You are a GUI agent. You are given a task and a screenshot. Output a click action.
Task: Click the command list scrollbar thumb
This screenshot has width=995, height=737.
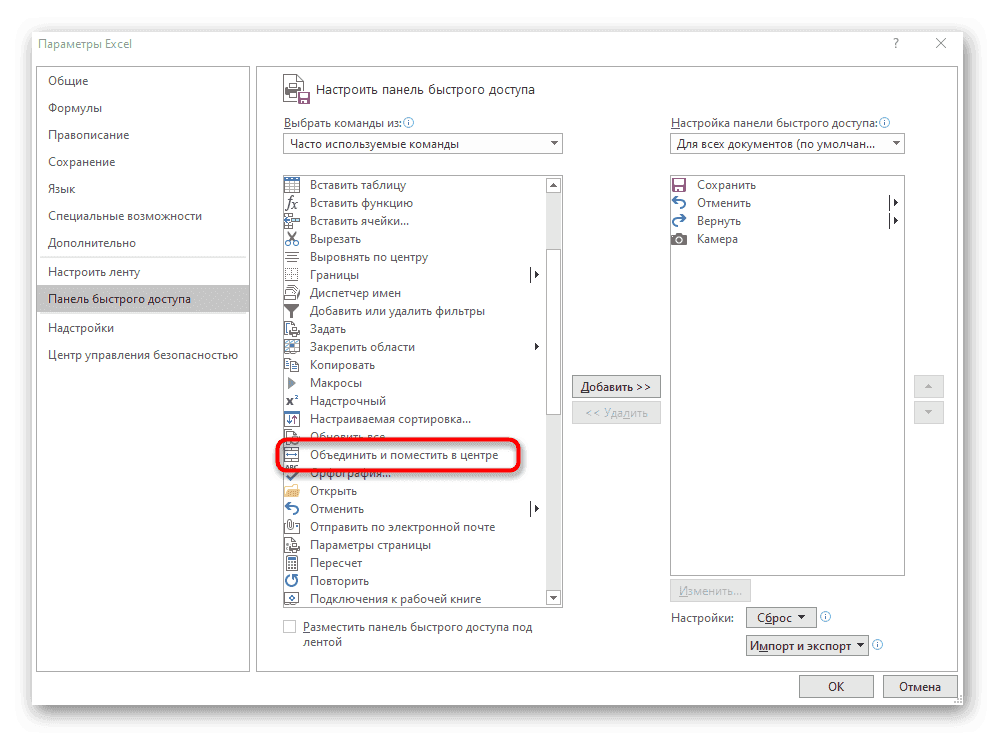coord(553,332)
